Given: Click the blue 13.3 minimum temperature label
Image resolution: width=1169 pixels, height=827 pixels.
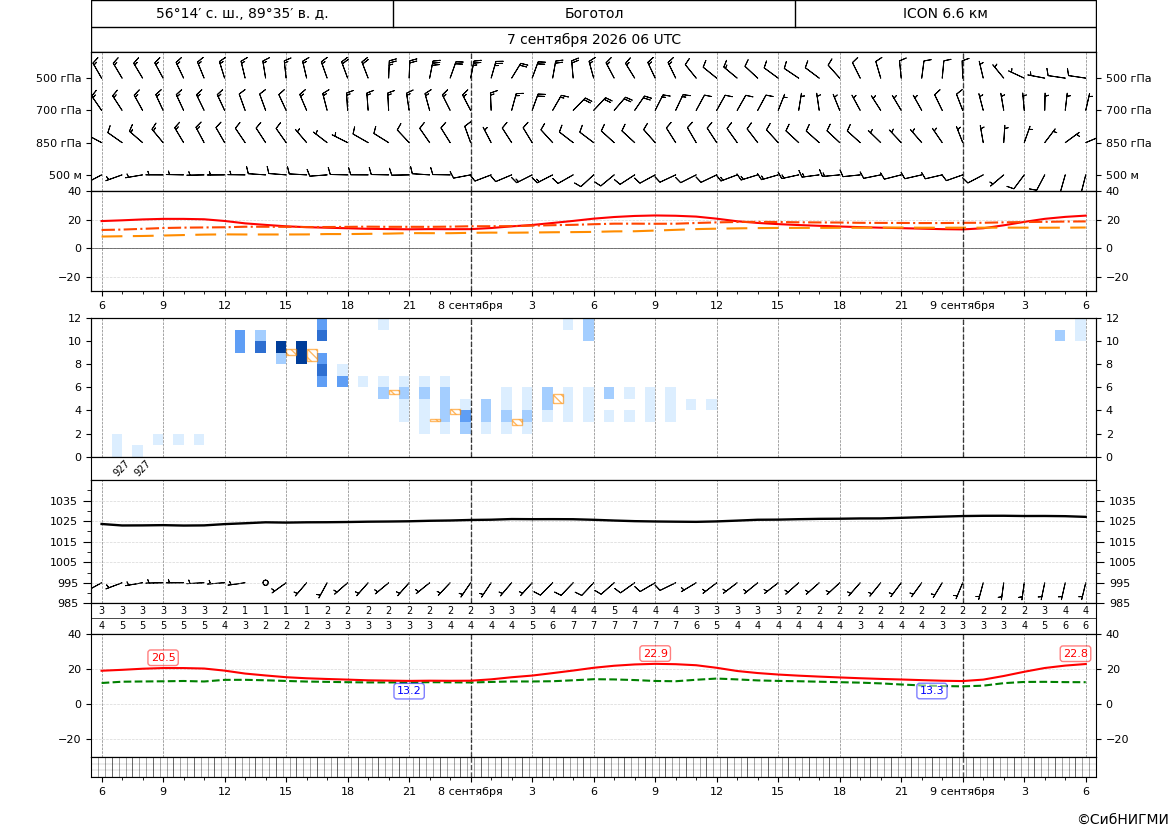Looking at the screenshot, I should (931, 691).
